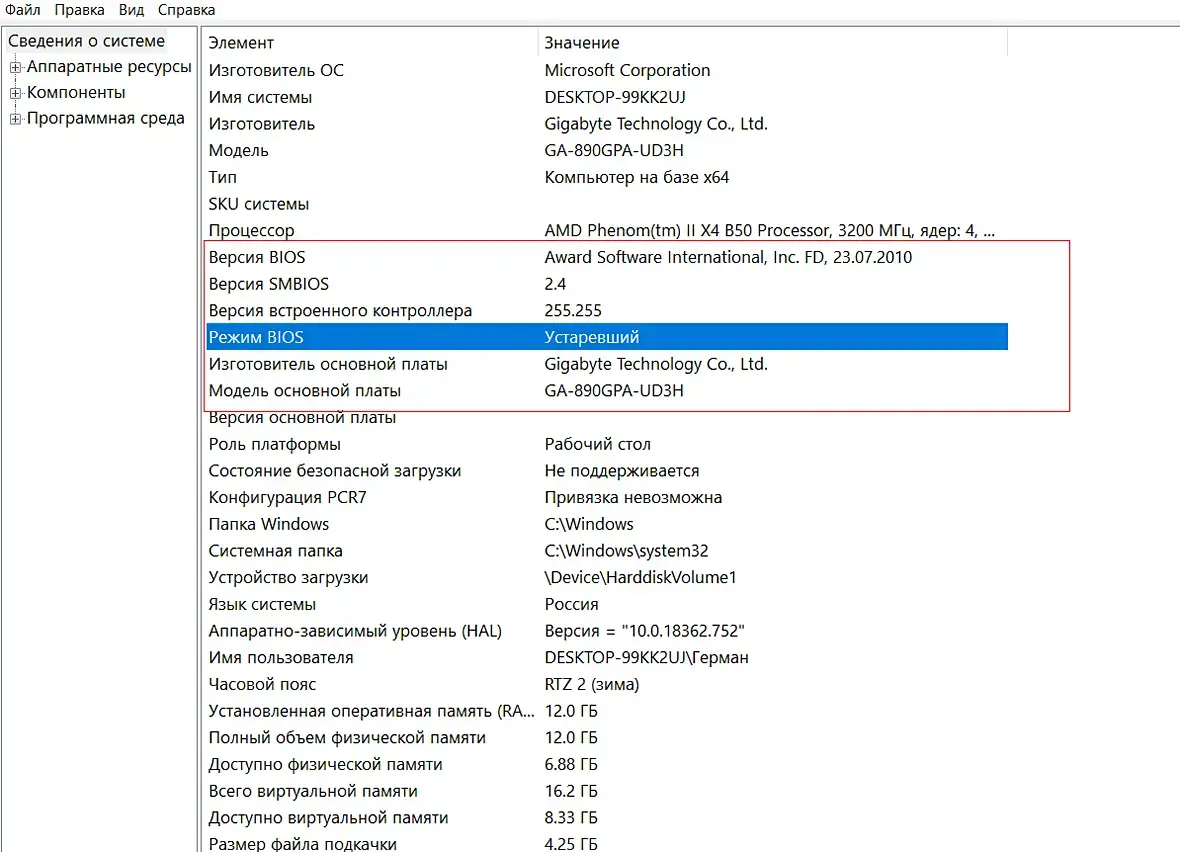Screen dimensions: 1180x852
Task: Click Привязка невозможна value
Action: pos(633,498)
